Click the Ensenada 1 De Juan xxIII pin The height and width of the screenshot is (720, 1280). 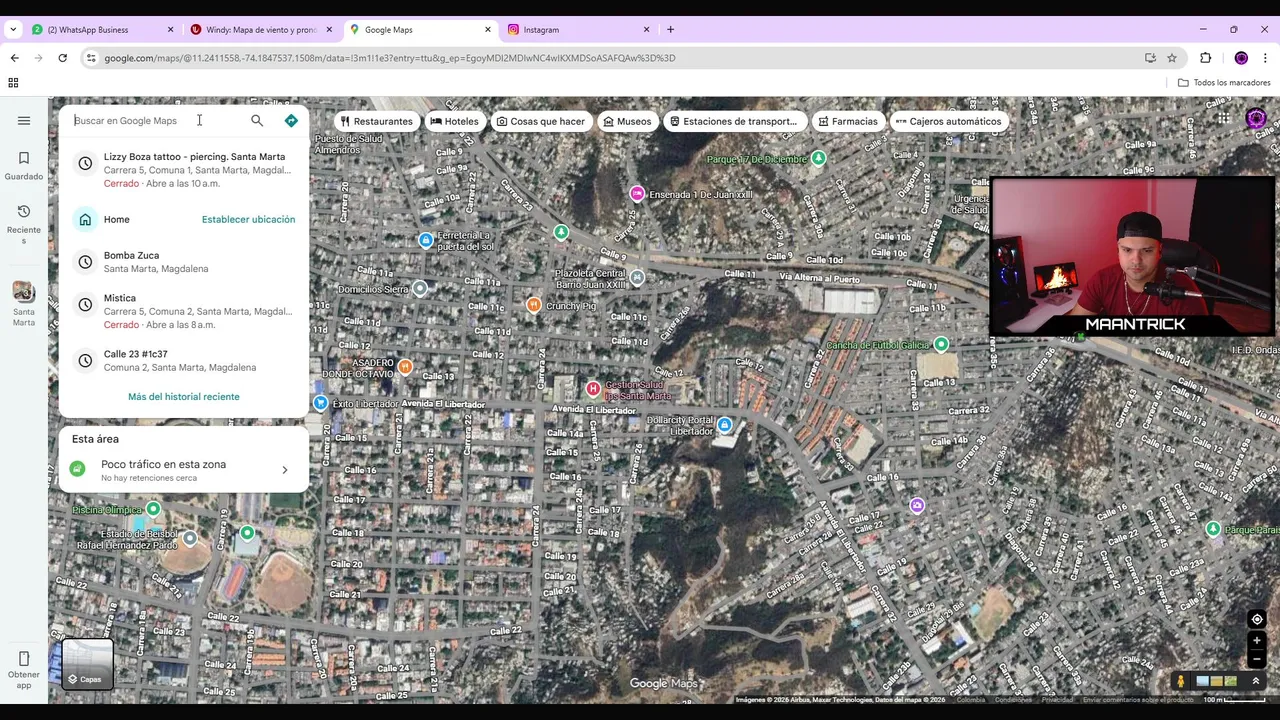pos(637,193)
